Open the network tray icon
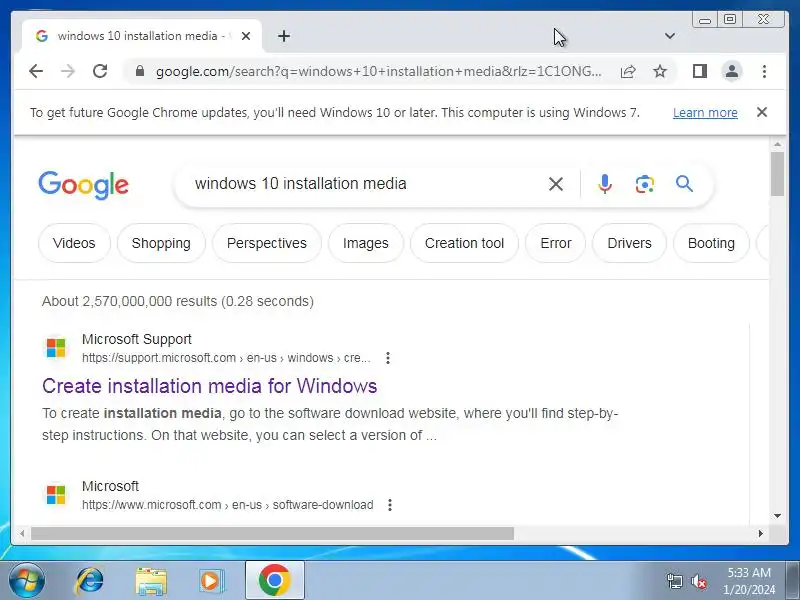This screenshot has width=800, height=600. click(674, 581)
